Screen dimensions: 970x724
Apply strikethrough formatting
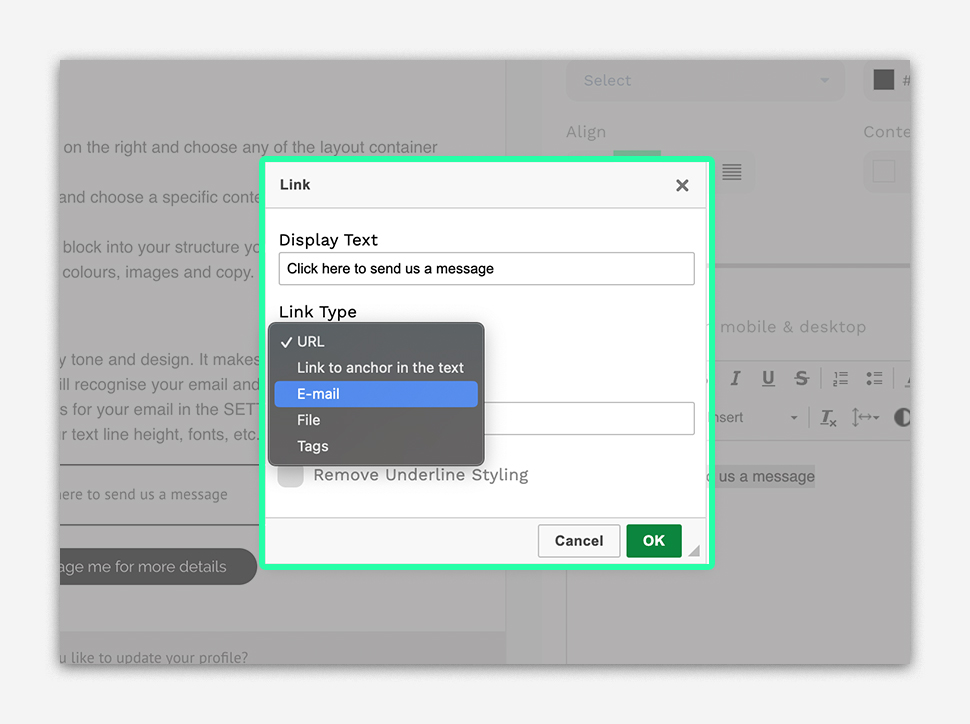802,379
